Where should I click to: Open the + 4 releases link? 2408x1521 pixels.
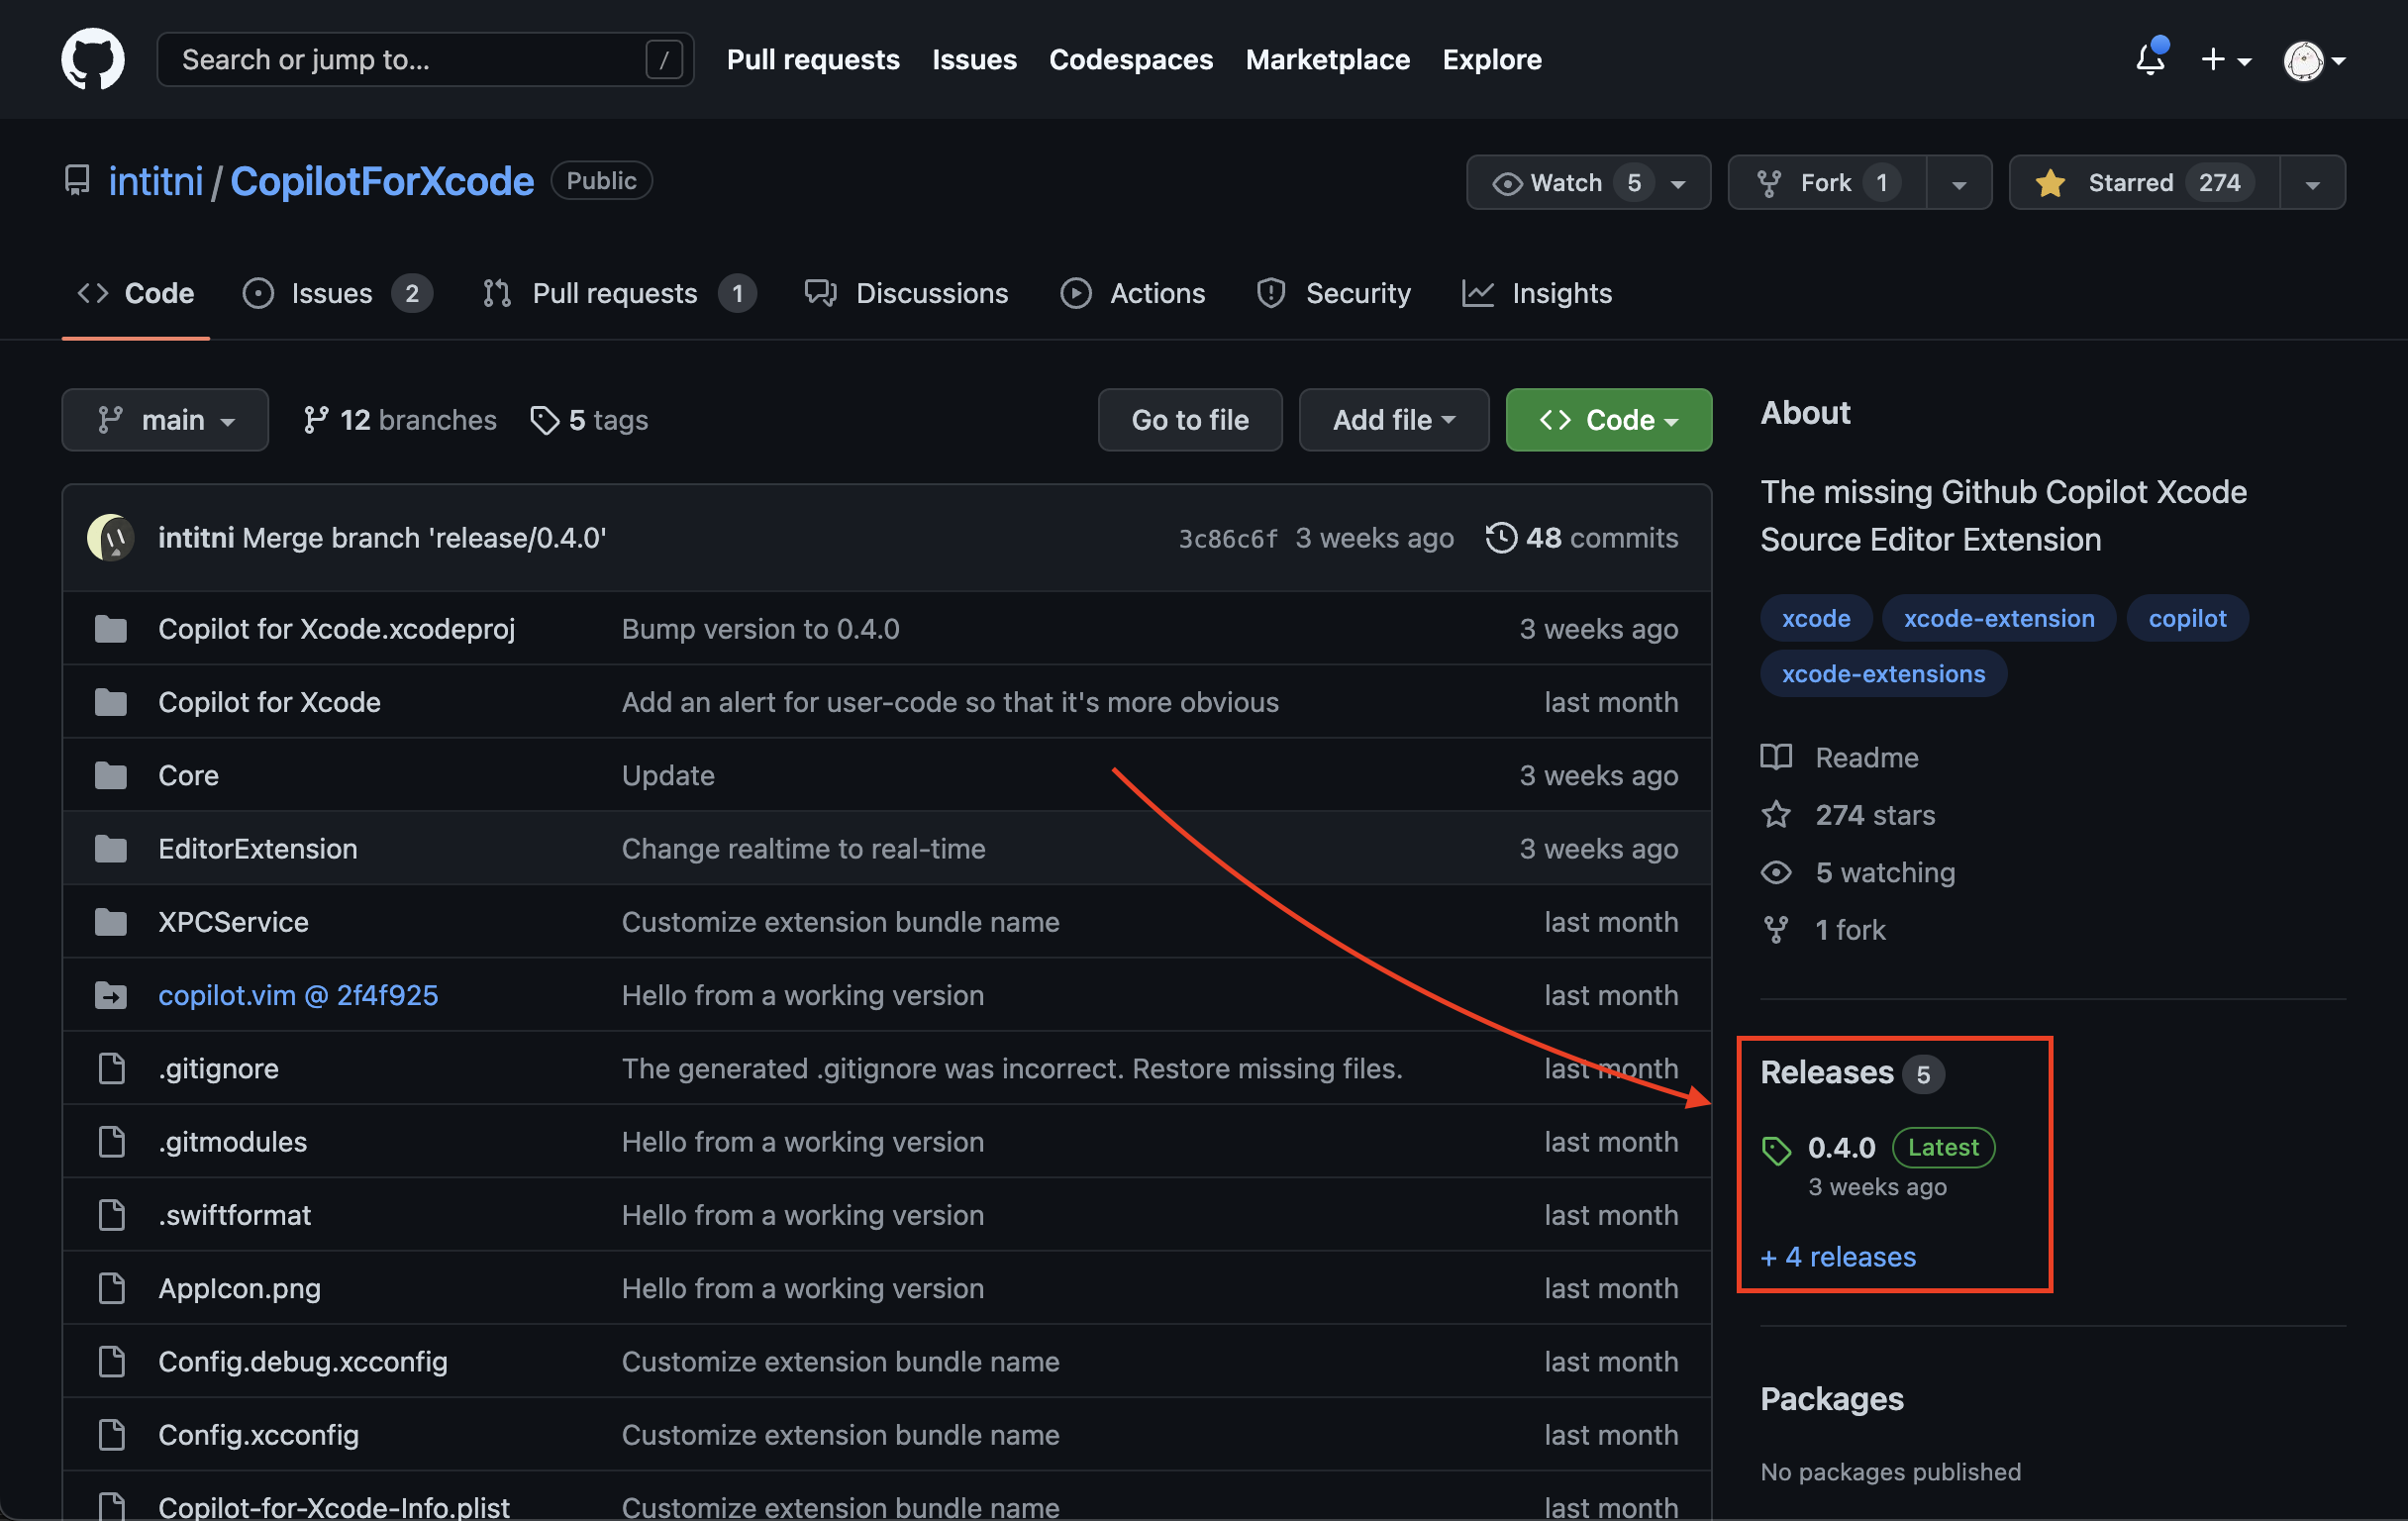point(1838,1256)
